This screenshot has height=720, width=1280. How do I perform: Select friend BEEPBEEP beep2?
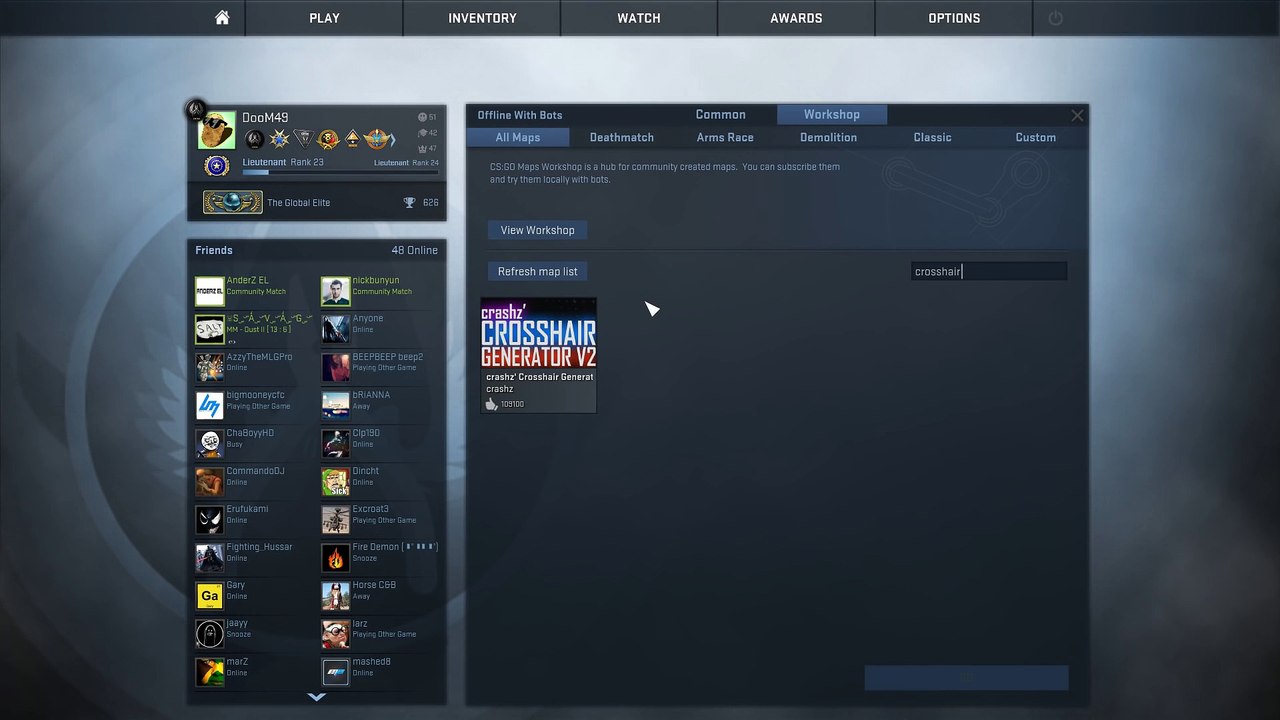pos(380,367)
